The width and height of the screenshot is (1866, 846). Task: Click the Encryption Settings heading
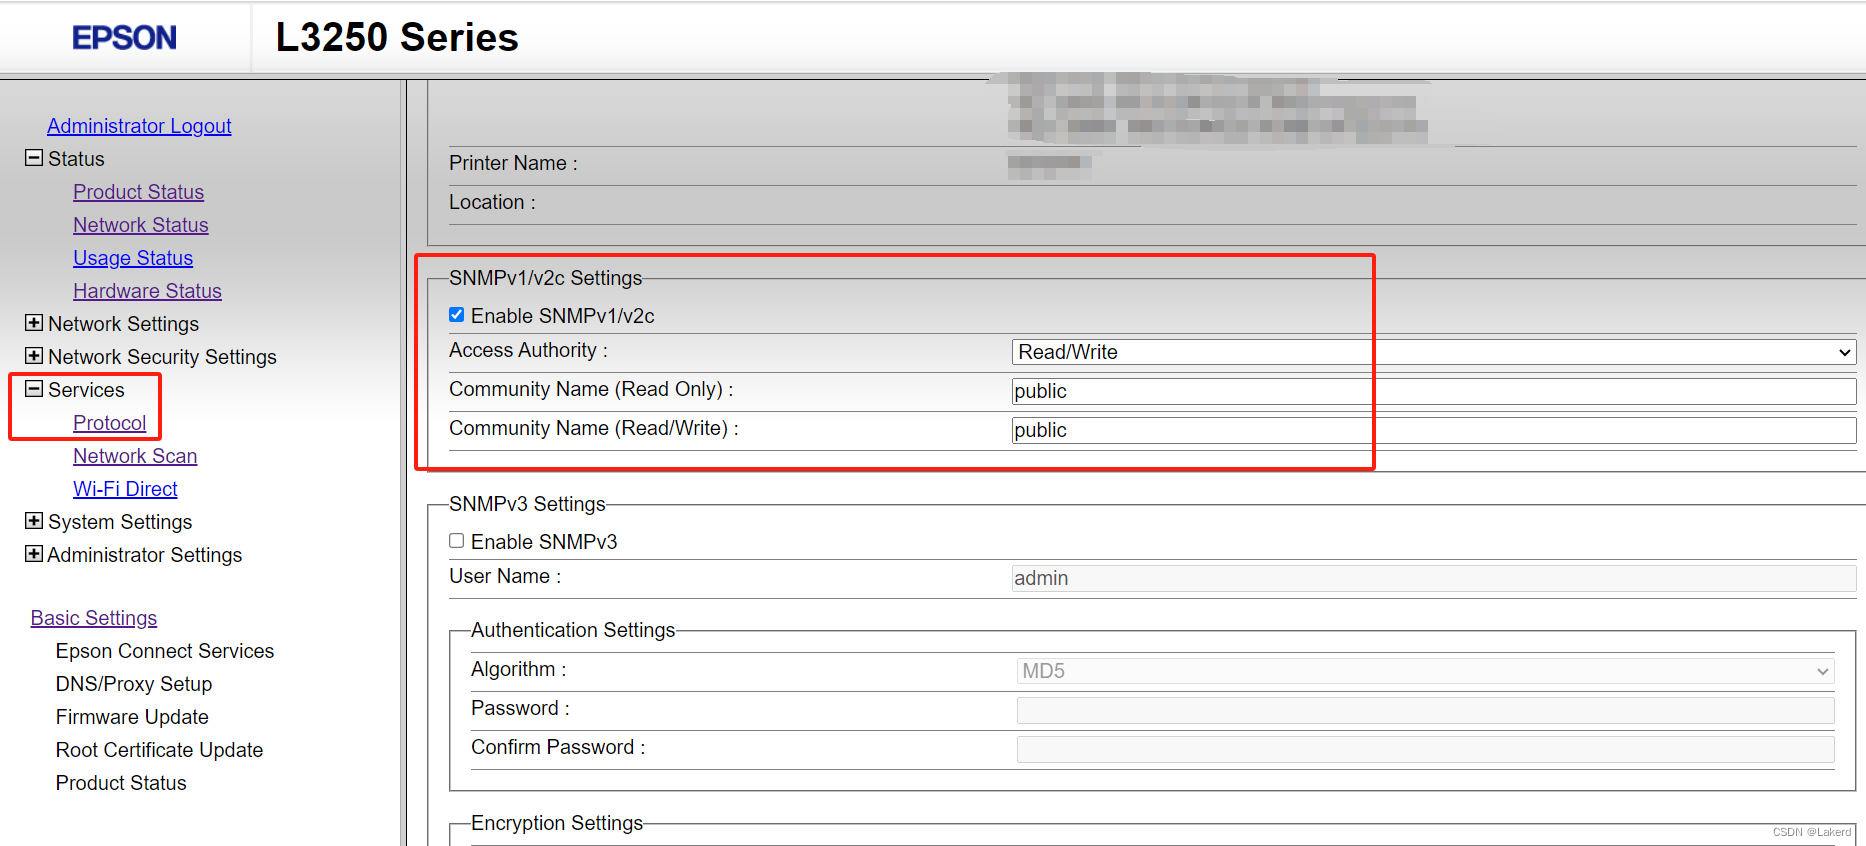coord(557,823)
